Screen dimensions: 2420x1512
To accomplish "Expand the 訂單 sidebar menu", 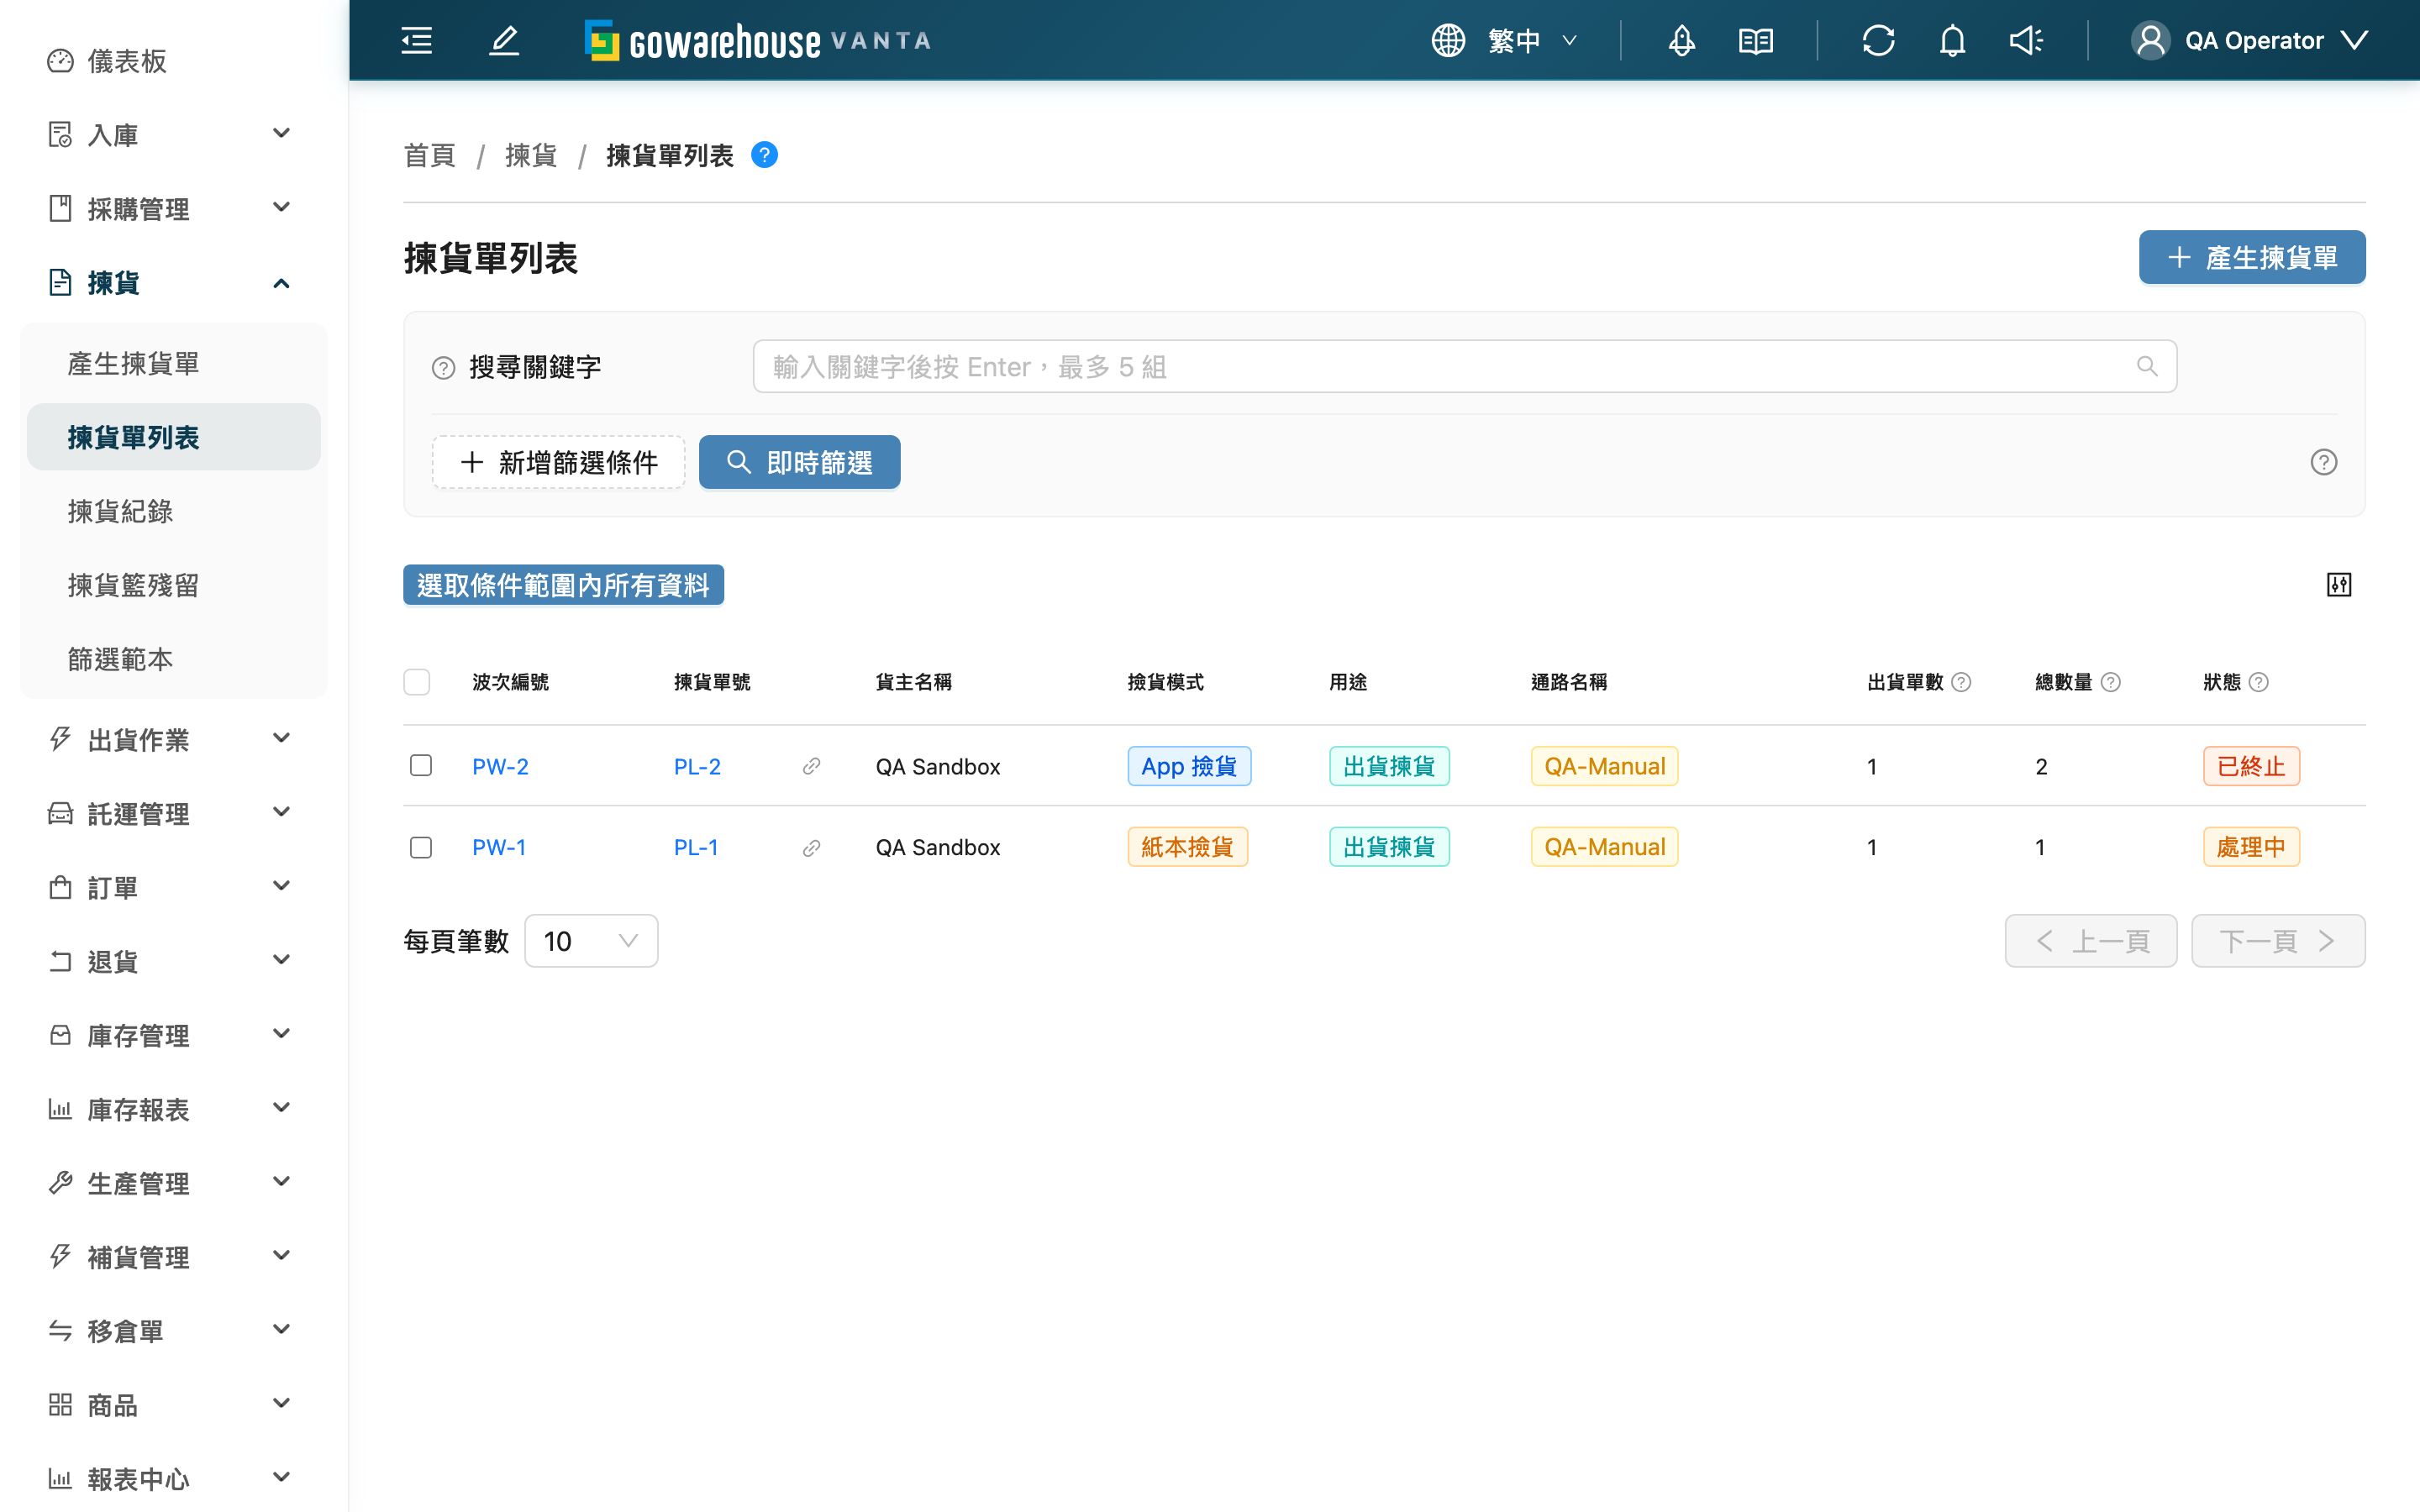I will (174, 887).
